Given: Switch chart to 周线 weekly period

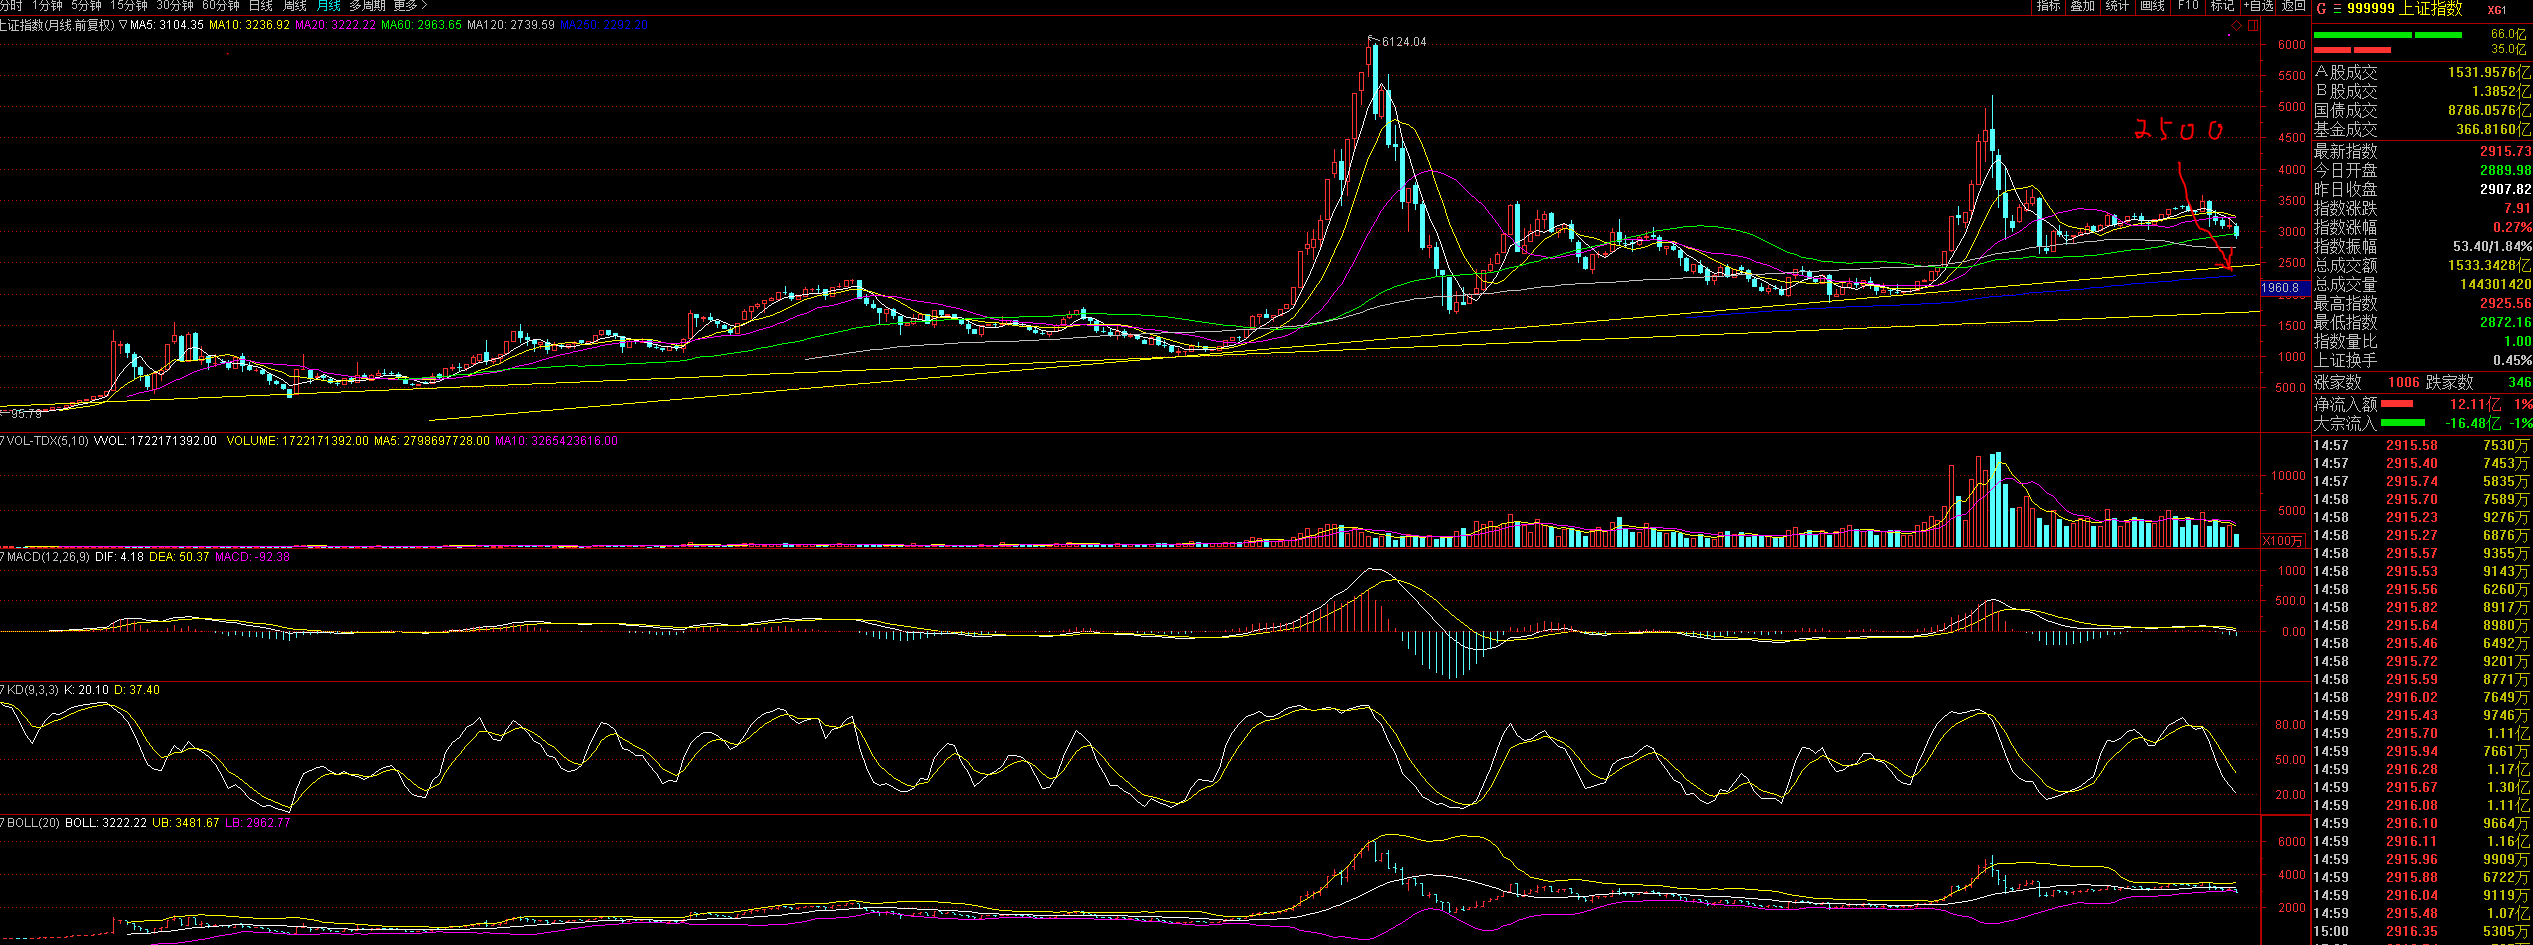Looking at the screenshot, I should click(x=294, y=6).
